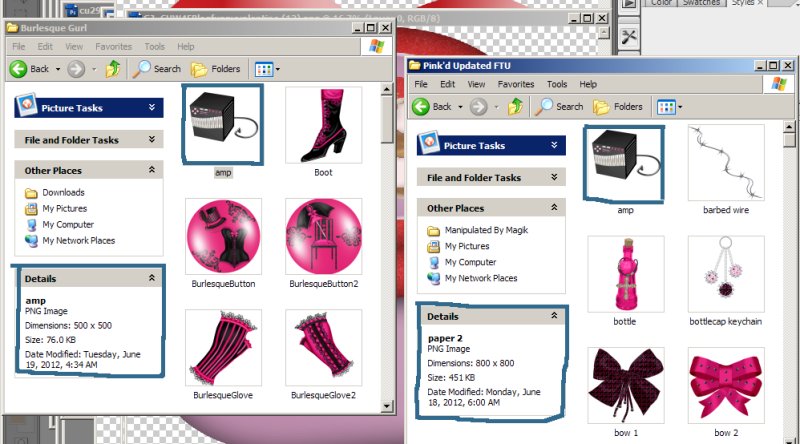Toggle Folders pane in Pink'd Updated FTU window
Viewport: 800px width, 444px height.
617,107
